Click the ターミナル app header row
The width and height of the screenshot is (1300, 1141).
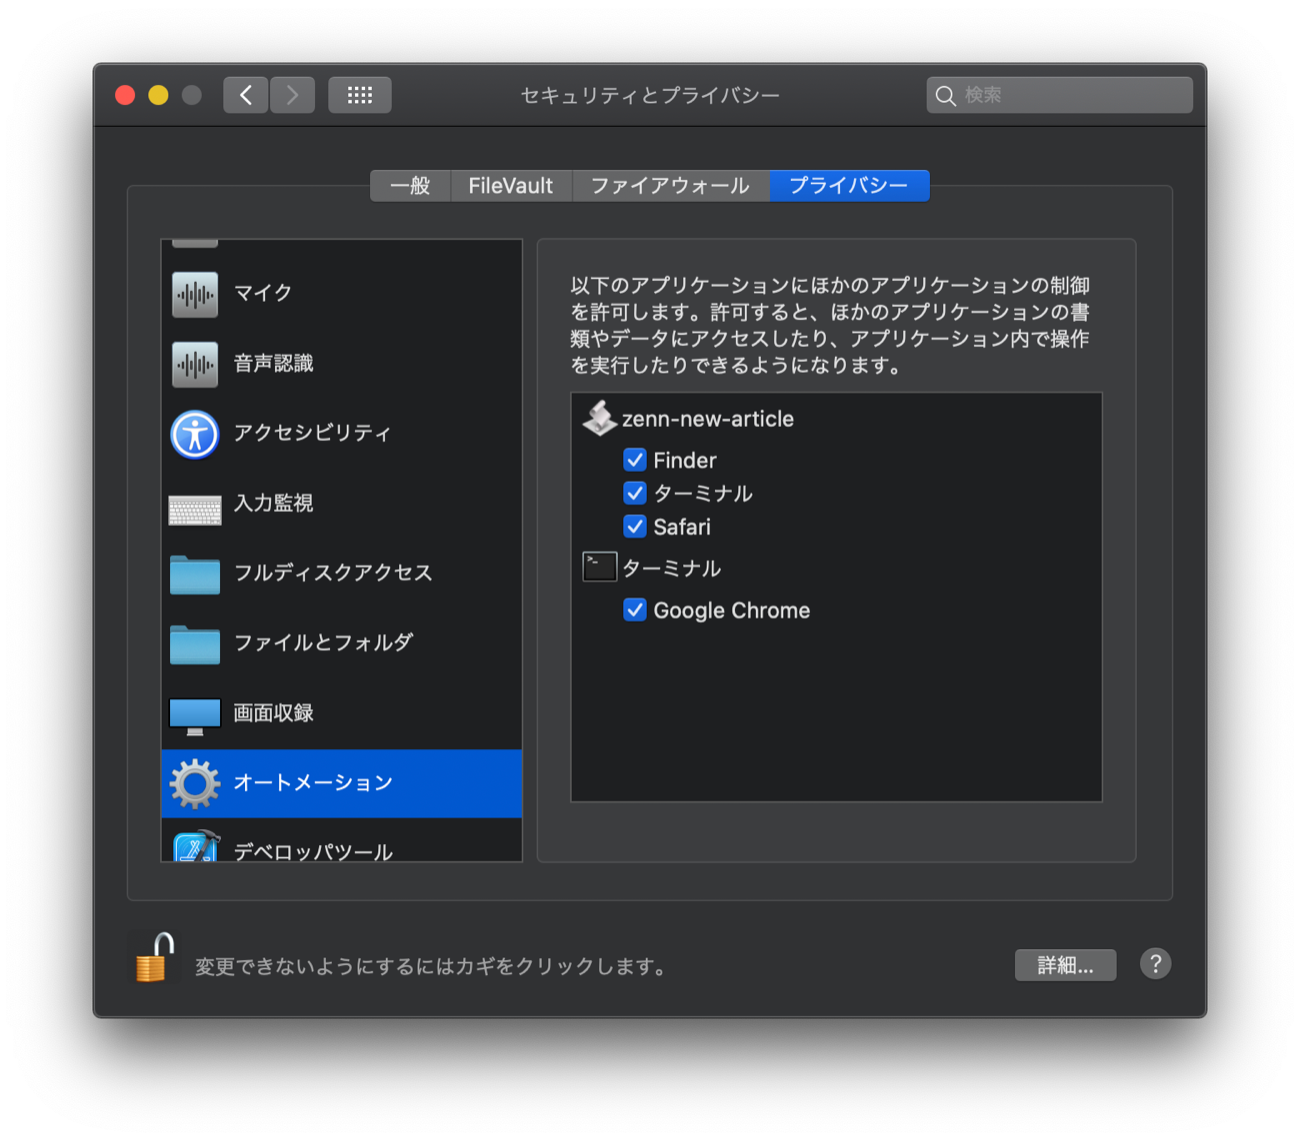click(x=836, y=568)
